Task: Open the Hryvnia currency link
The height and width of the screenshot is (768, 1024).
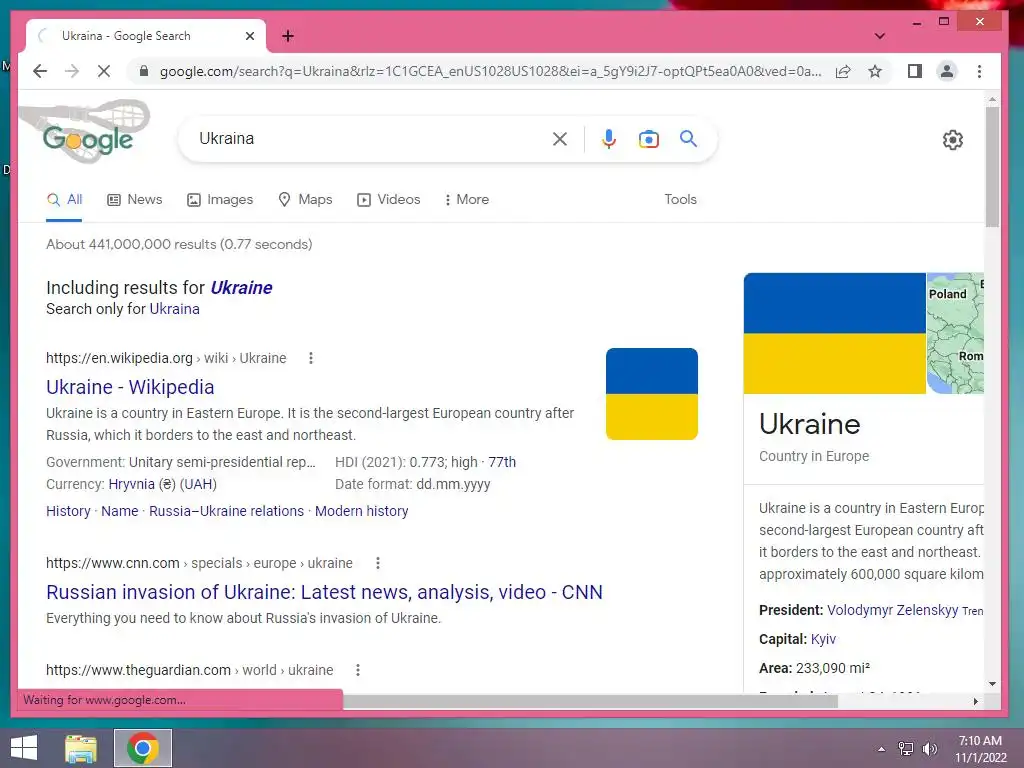Action: click(x=132, y=485)
